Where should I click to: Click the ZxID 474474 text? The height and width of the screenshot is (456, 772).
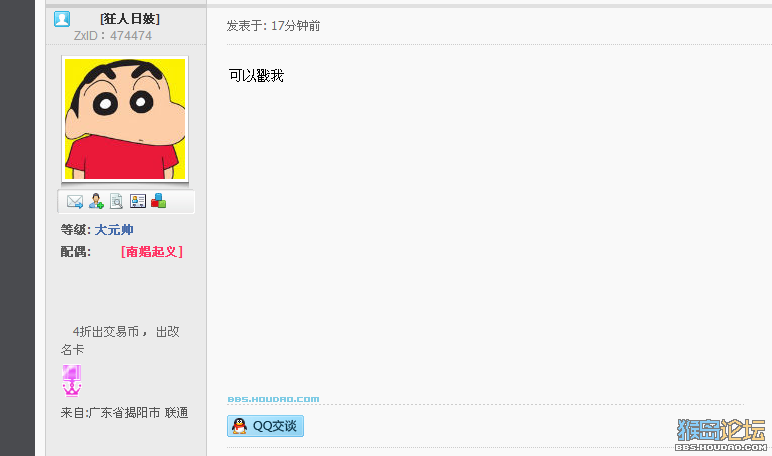pyautogui.click(x=113, y=36)
